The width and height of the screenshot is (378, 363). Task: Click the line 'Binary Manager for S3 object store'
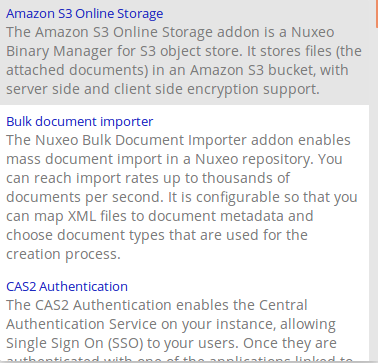[184, 51]
